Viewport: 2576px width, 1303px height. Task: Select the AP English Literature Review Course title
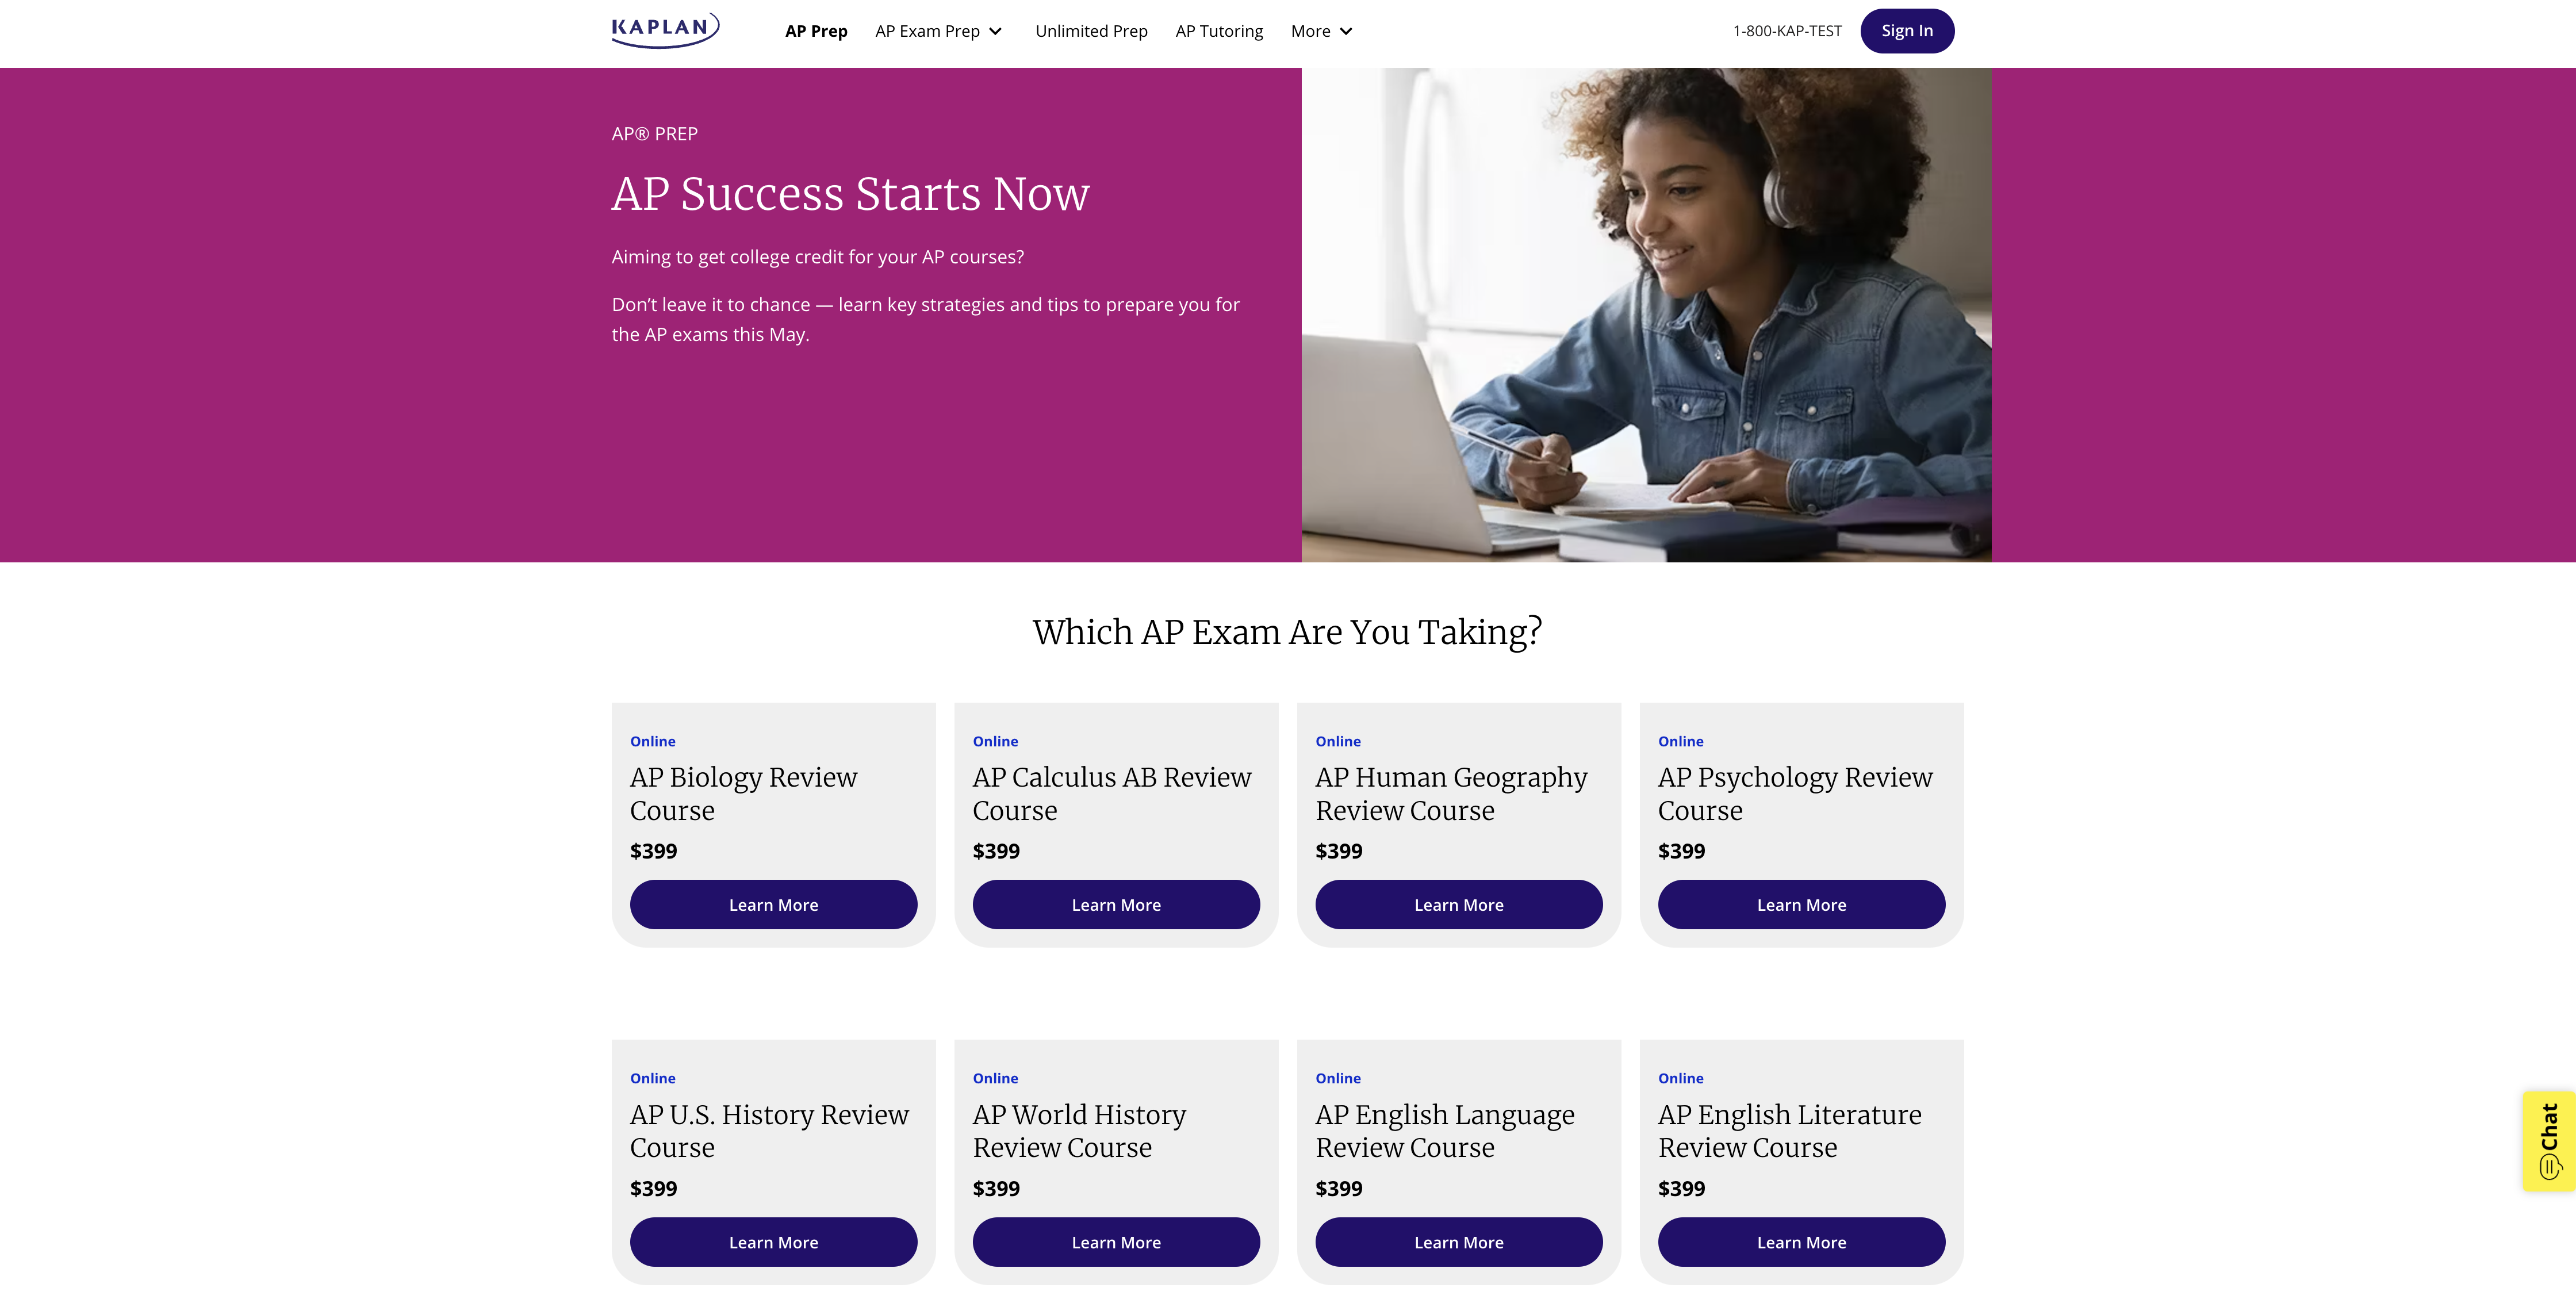[1789, 1131]
